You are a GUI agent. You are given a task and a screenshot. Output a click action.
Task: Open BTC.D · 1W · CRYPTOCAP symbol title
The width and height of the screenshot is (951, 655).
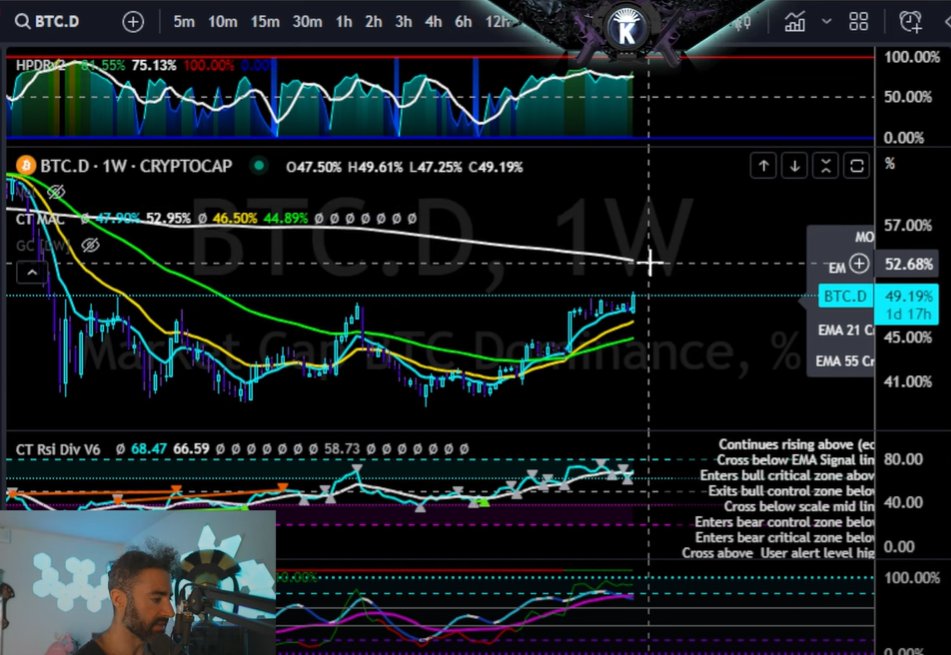click(x=136, y=166)
